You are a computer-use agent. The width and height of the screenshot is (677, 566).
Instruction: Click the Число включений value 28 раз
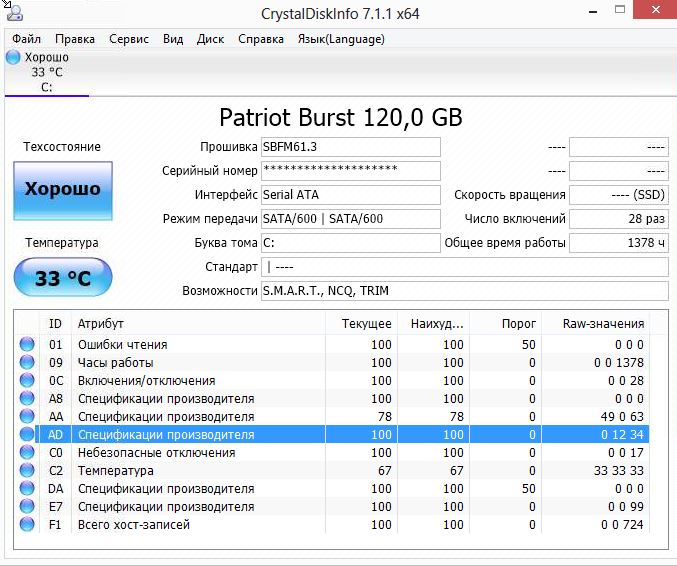619,219
